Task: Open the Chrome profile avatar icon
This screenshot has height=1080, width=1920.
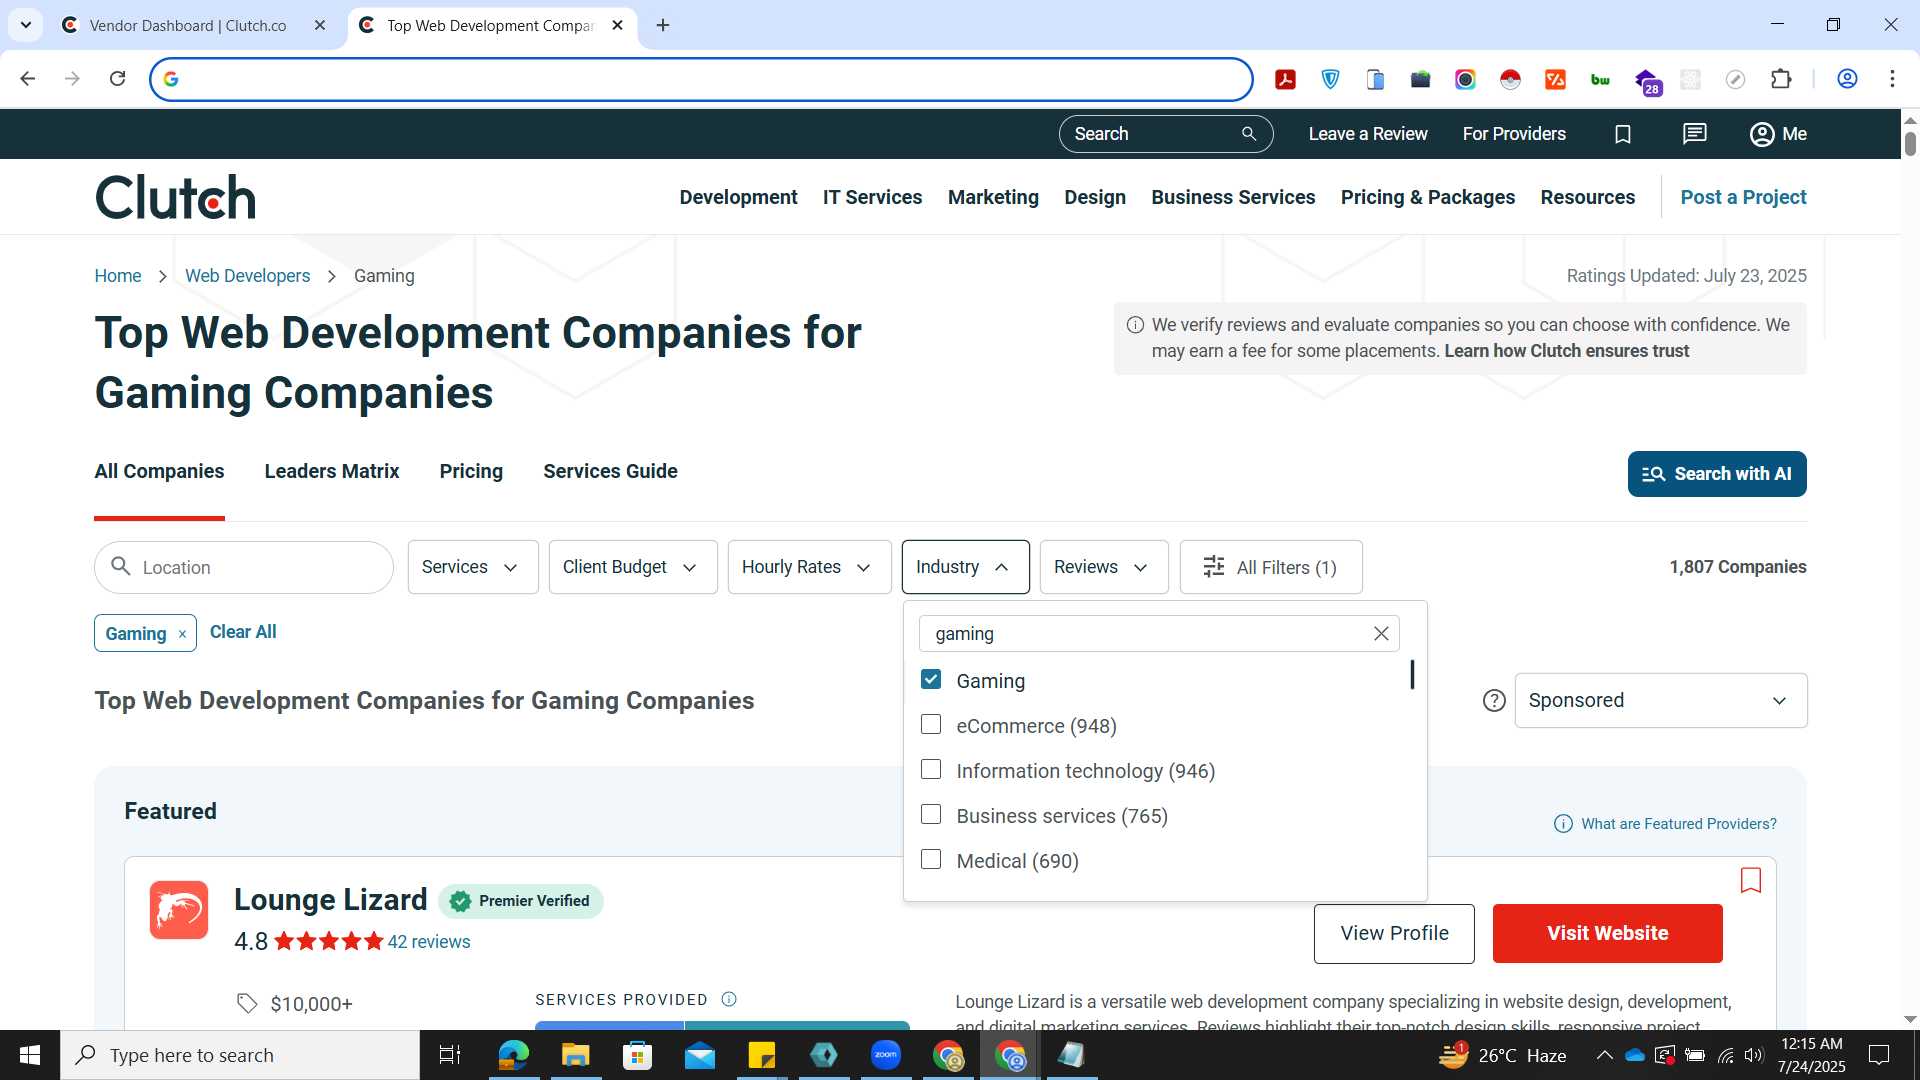Action: click(1847, 79)
